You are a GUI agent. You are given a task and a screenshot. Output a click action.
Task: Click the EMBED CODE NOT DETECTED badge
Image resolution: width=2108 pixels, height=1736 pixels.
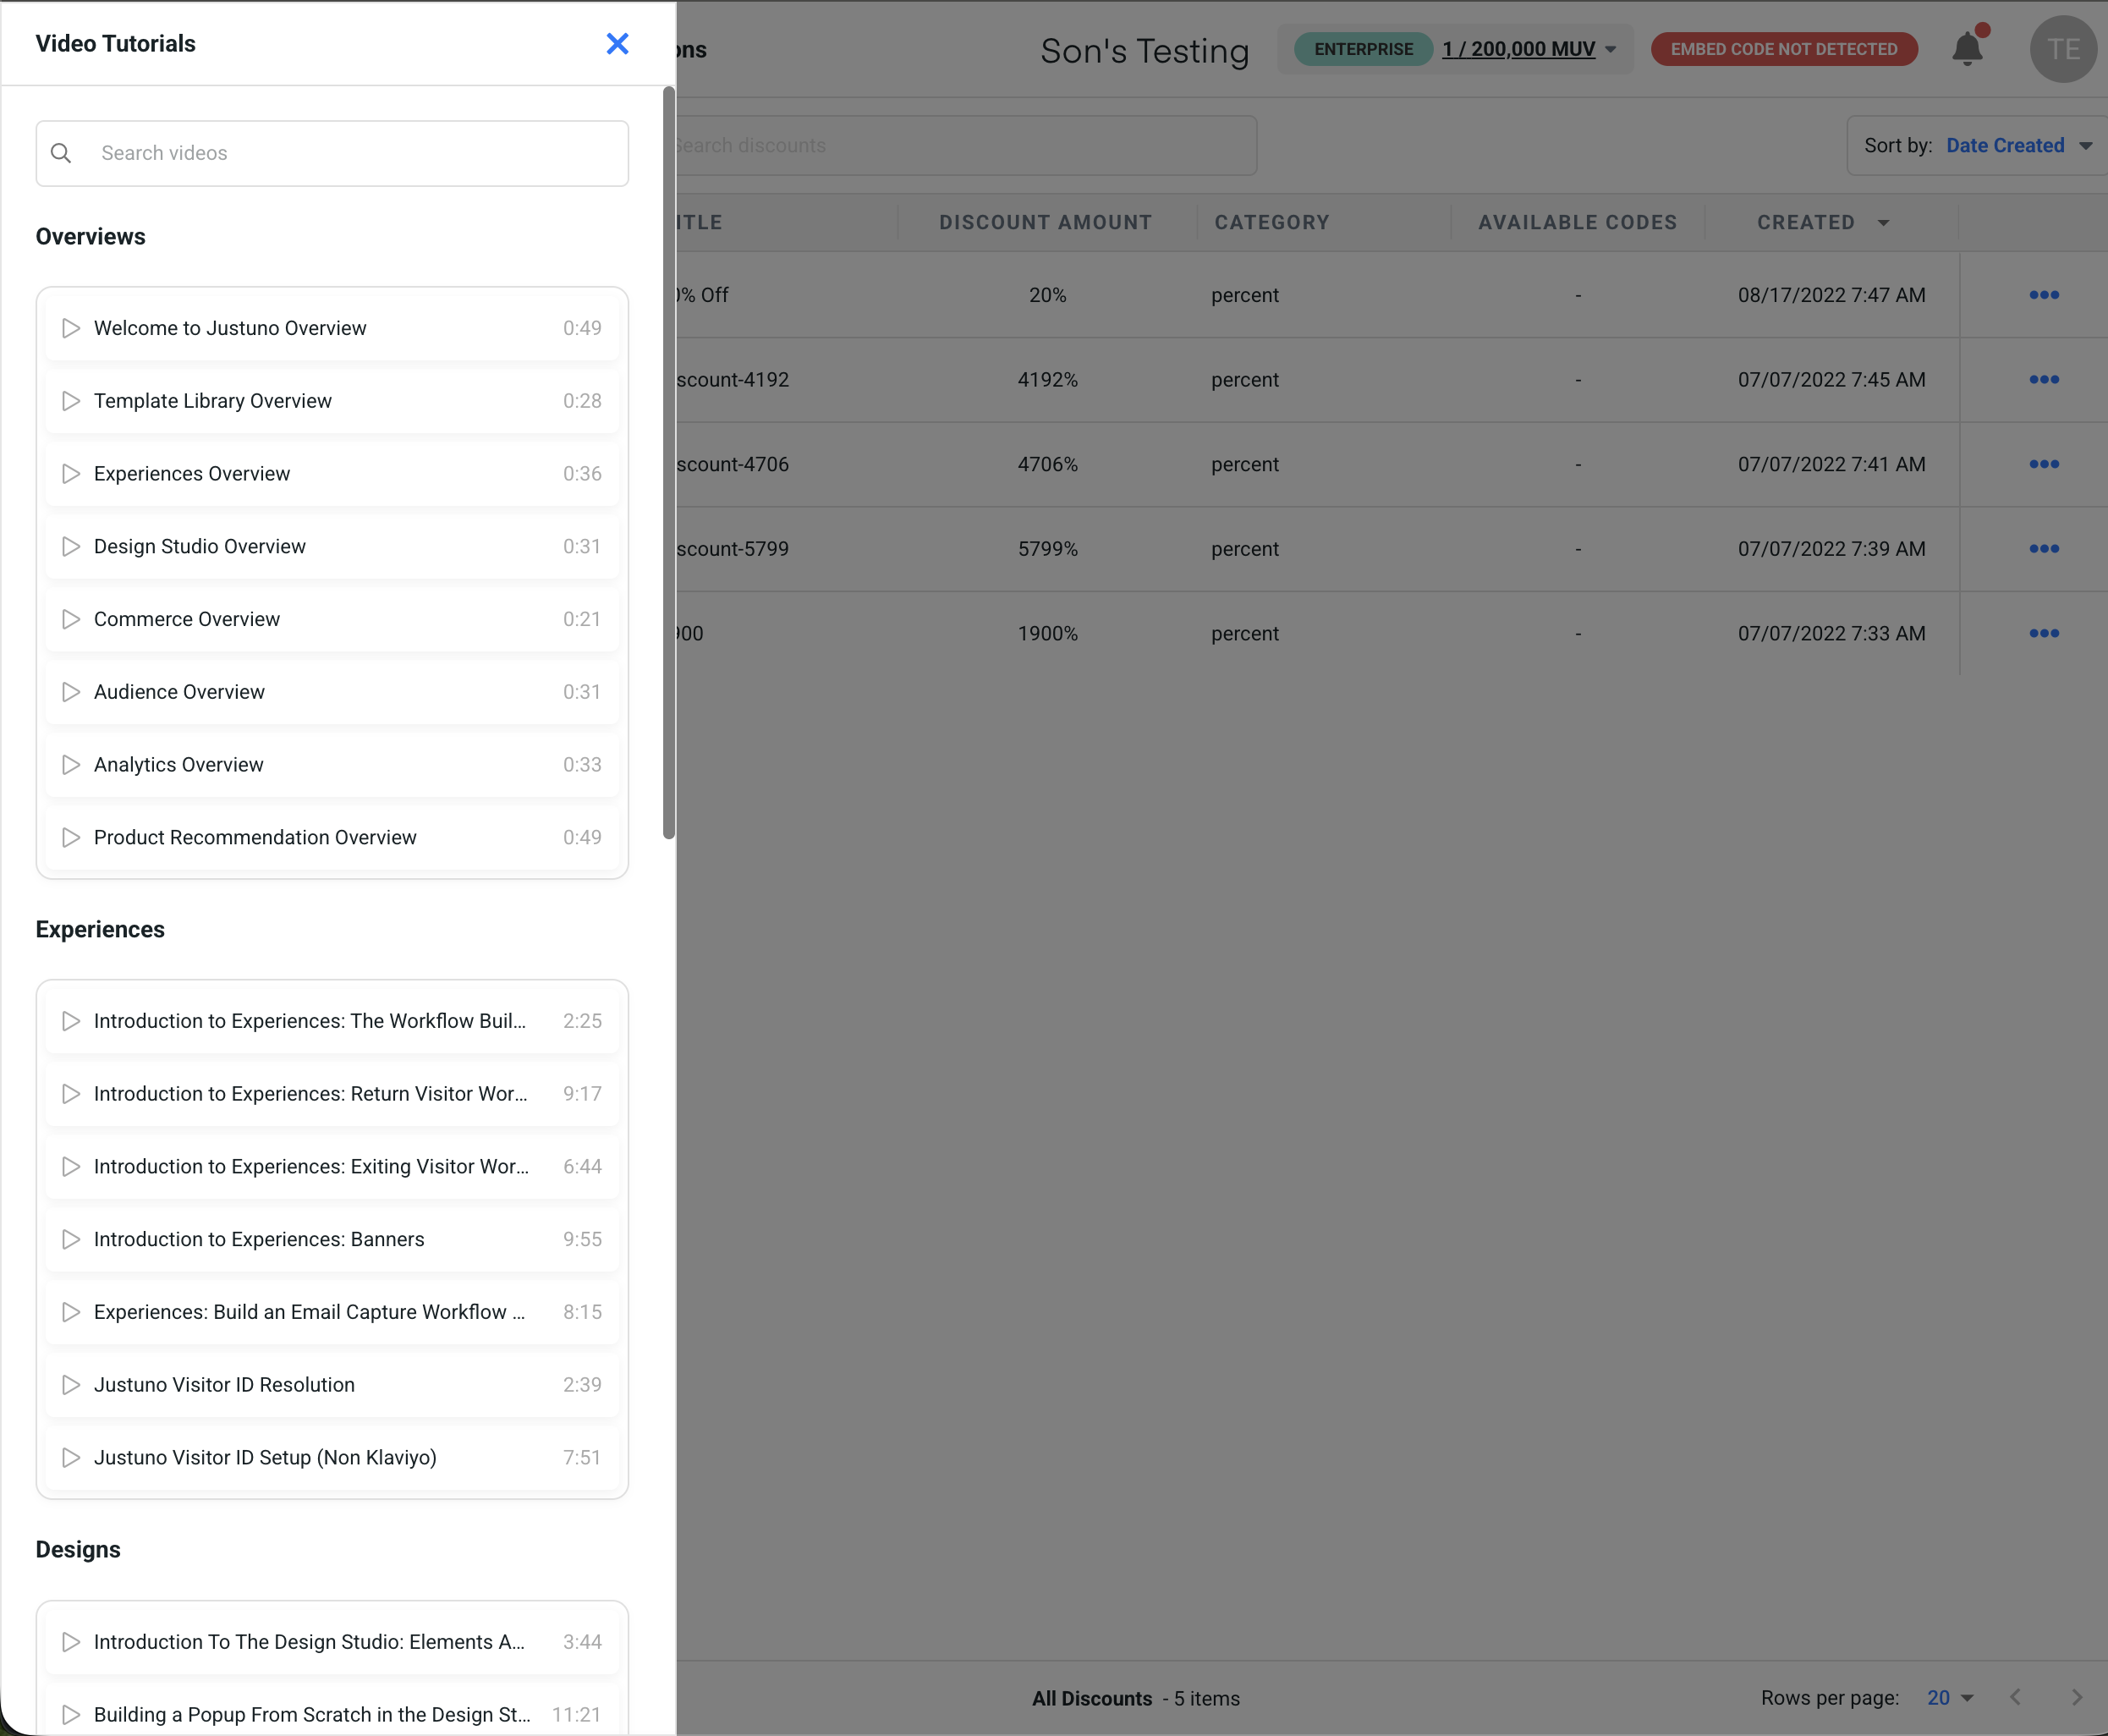1784,49
